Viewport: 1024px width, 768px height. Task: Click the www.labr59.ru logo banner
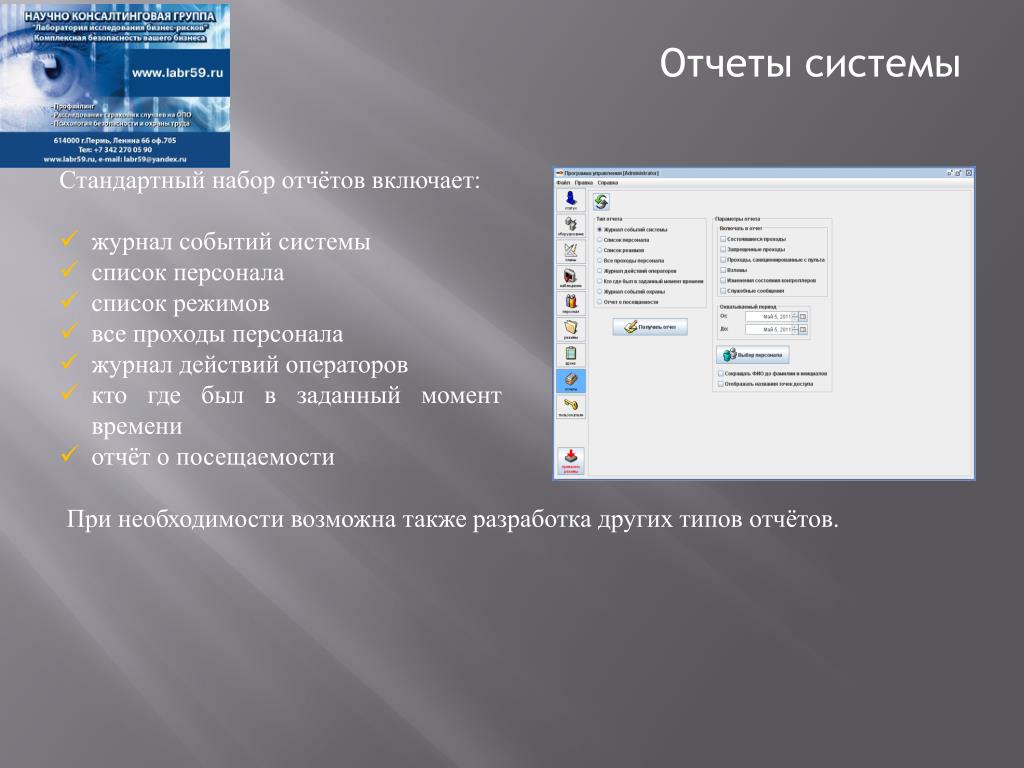click(115, 86)
